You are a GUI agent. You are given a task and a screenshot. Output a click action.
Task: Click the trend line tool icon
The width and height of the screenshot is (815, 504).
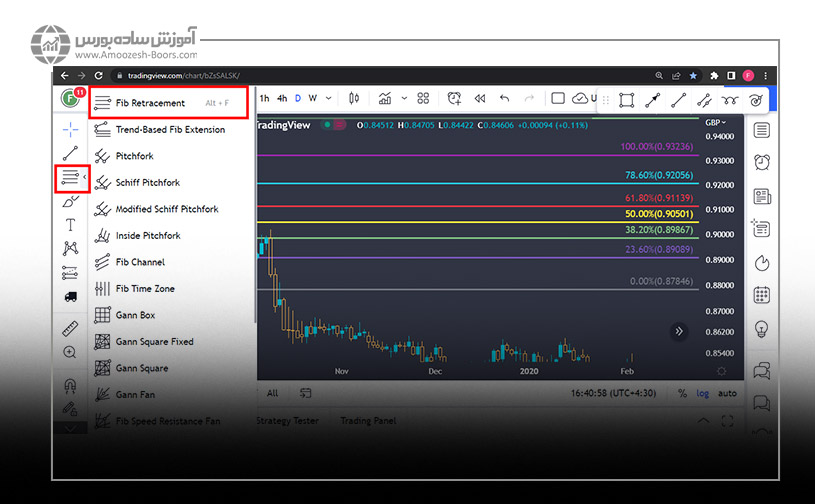70,154
